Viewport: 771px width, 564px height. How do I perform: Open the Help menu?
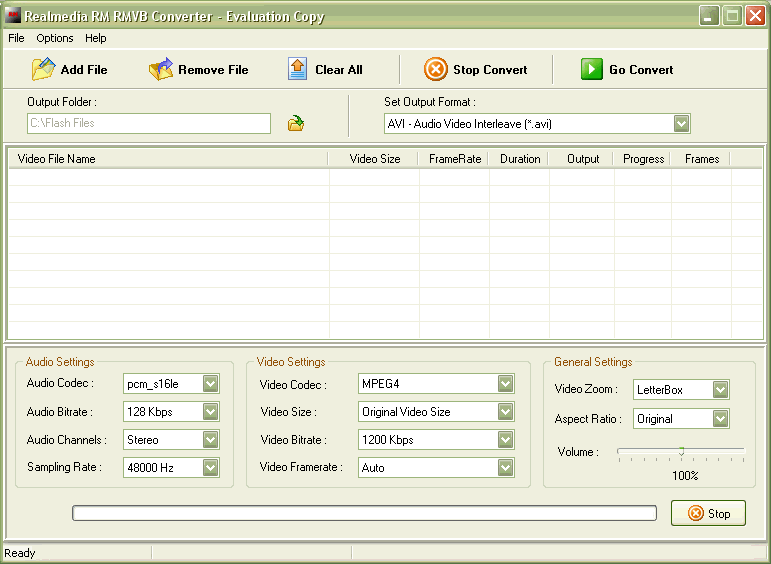click(95, 38)
